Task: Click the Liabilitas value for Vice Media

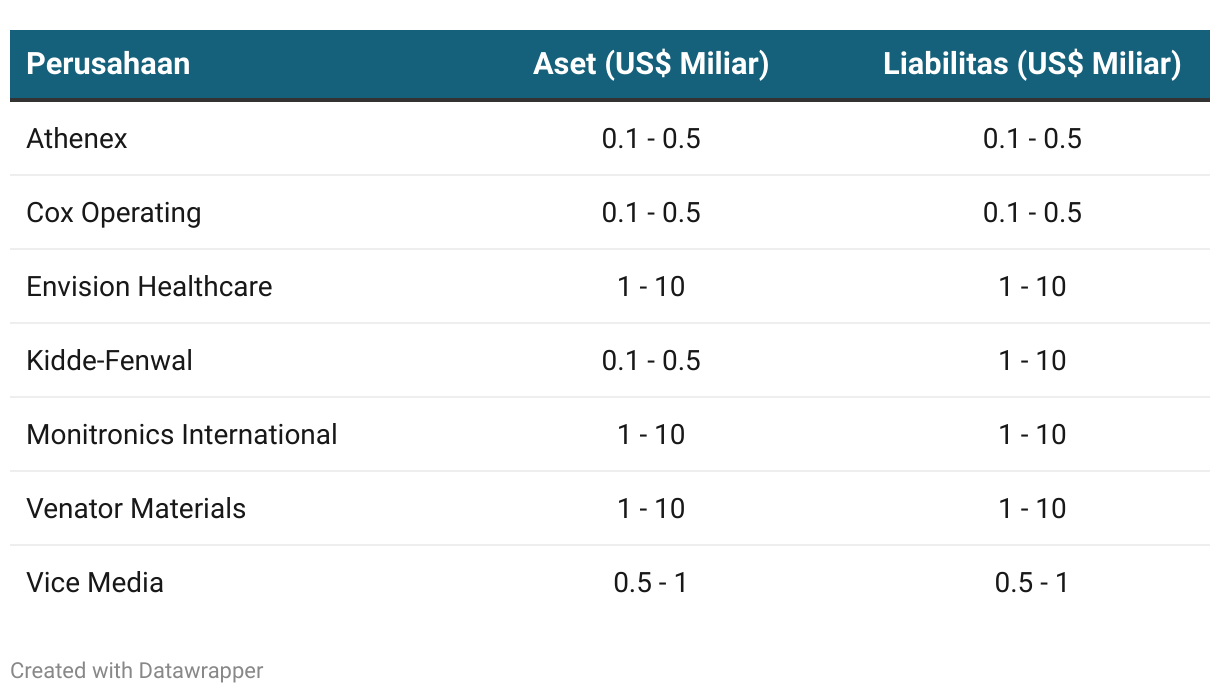Action: tap(1032, 582)
